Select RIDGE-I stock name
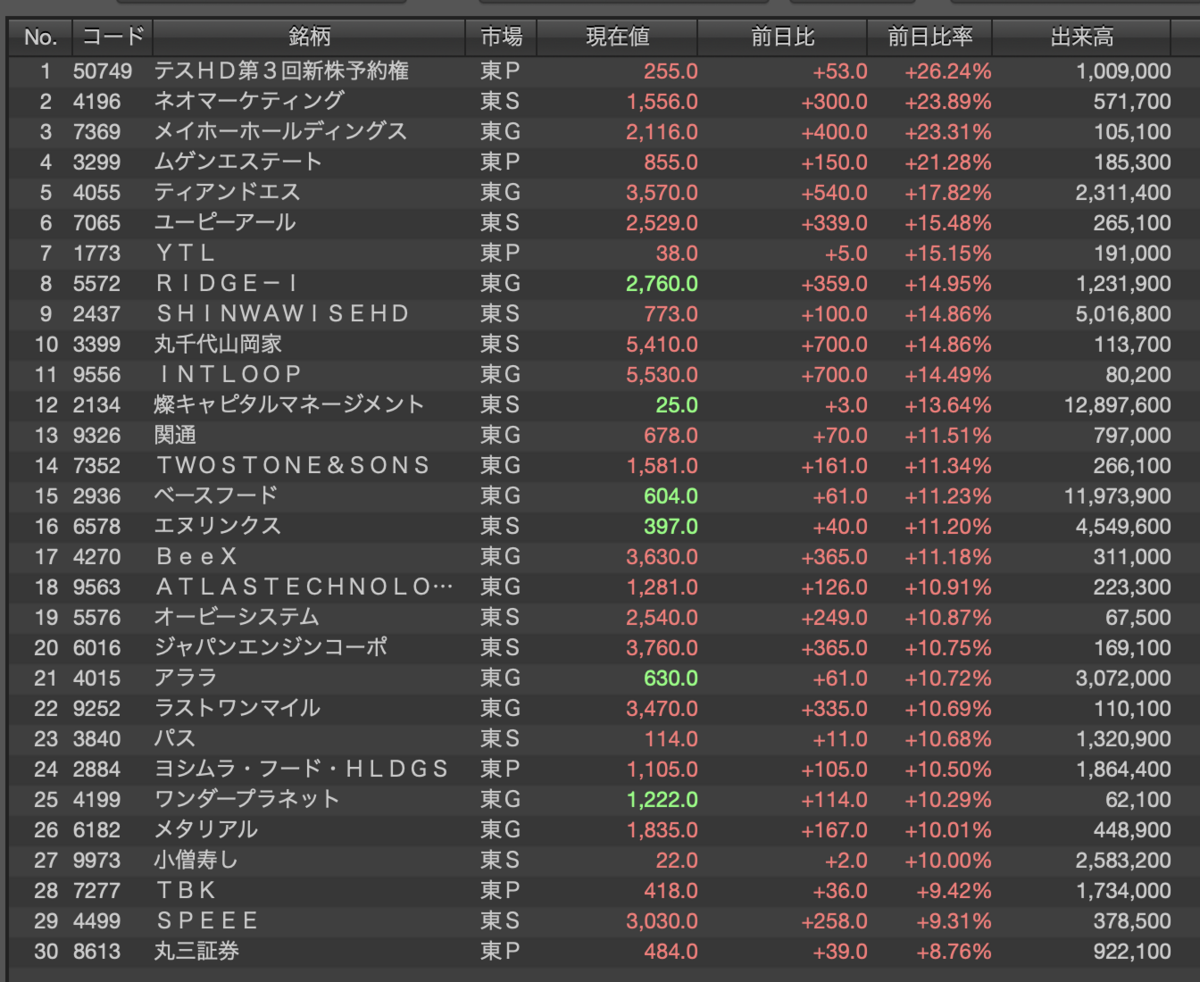The width and height of the screenshot is (1200, 982). (x=227, y=284)
